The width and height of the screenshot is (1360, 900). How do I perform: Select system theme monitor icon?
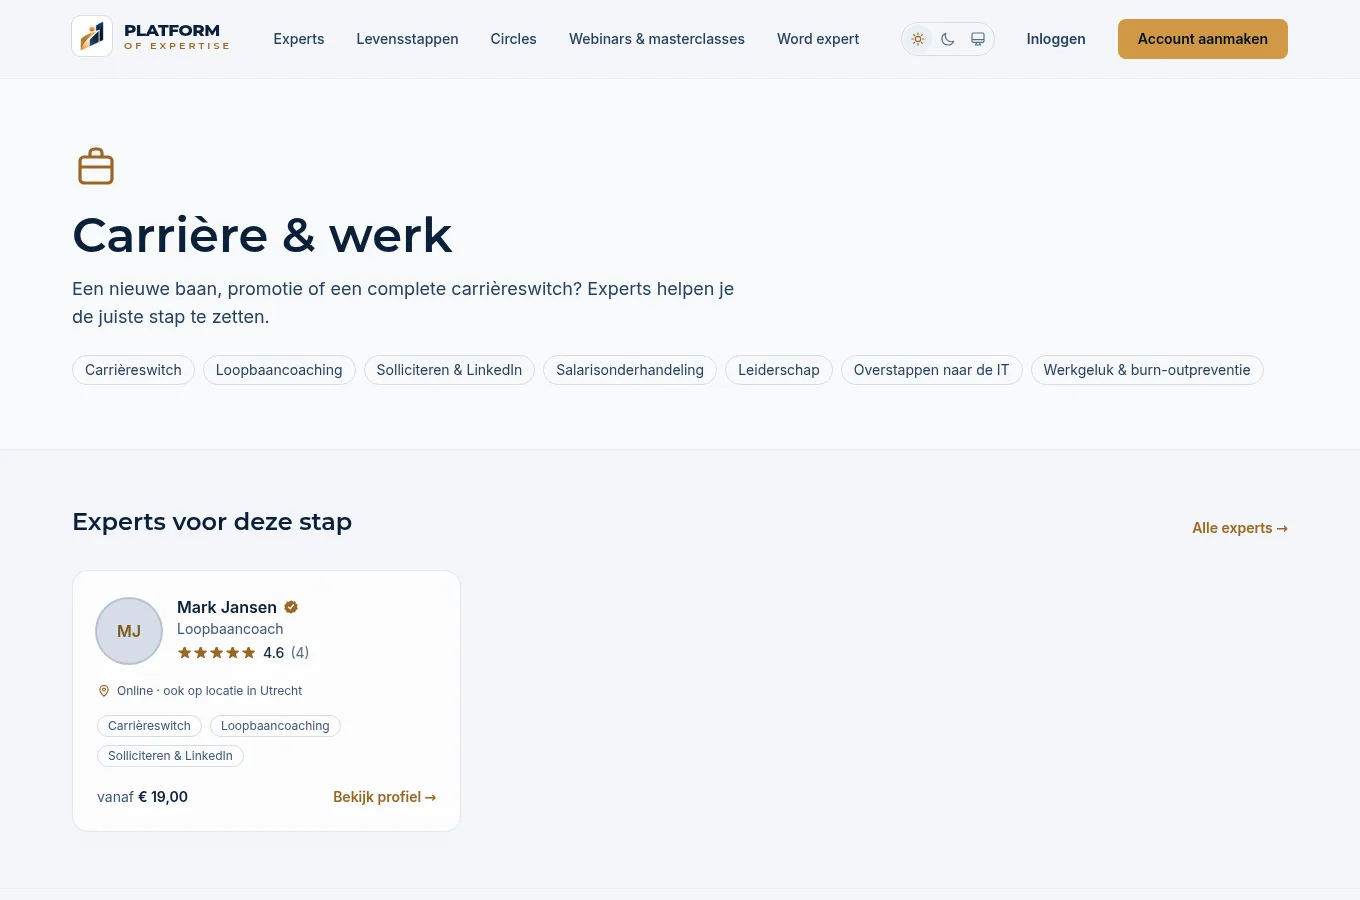pyautogui.click(x=978, y=39)
